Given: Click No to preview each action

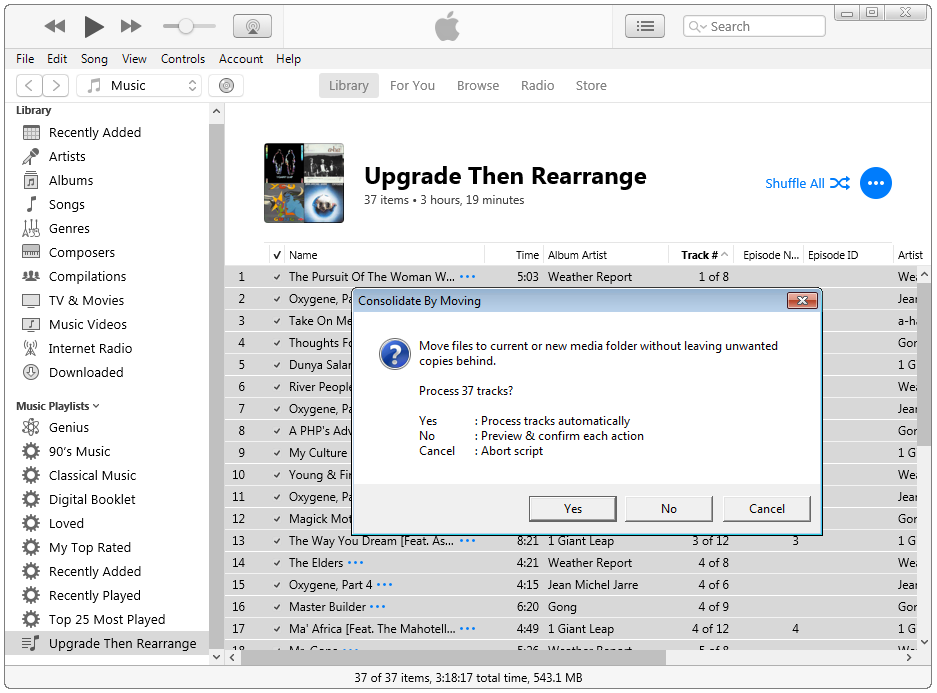Looking at the screenshot, I should click(x=669, y=508).
